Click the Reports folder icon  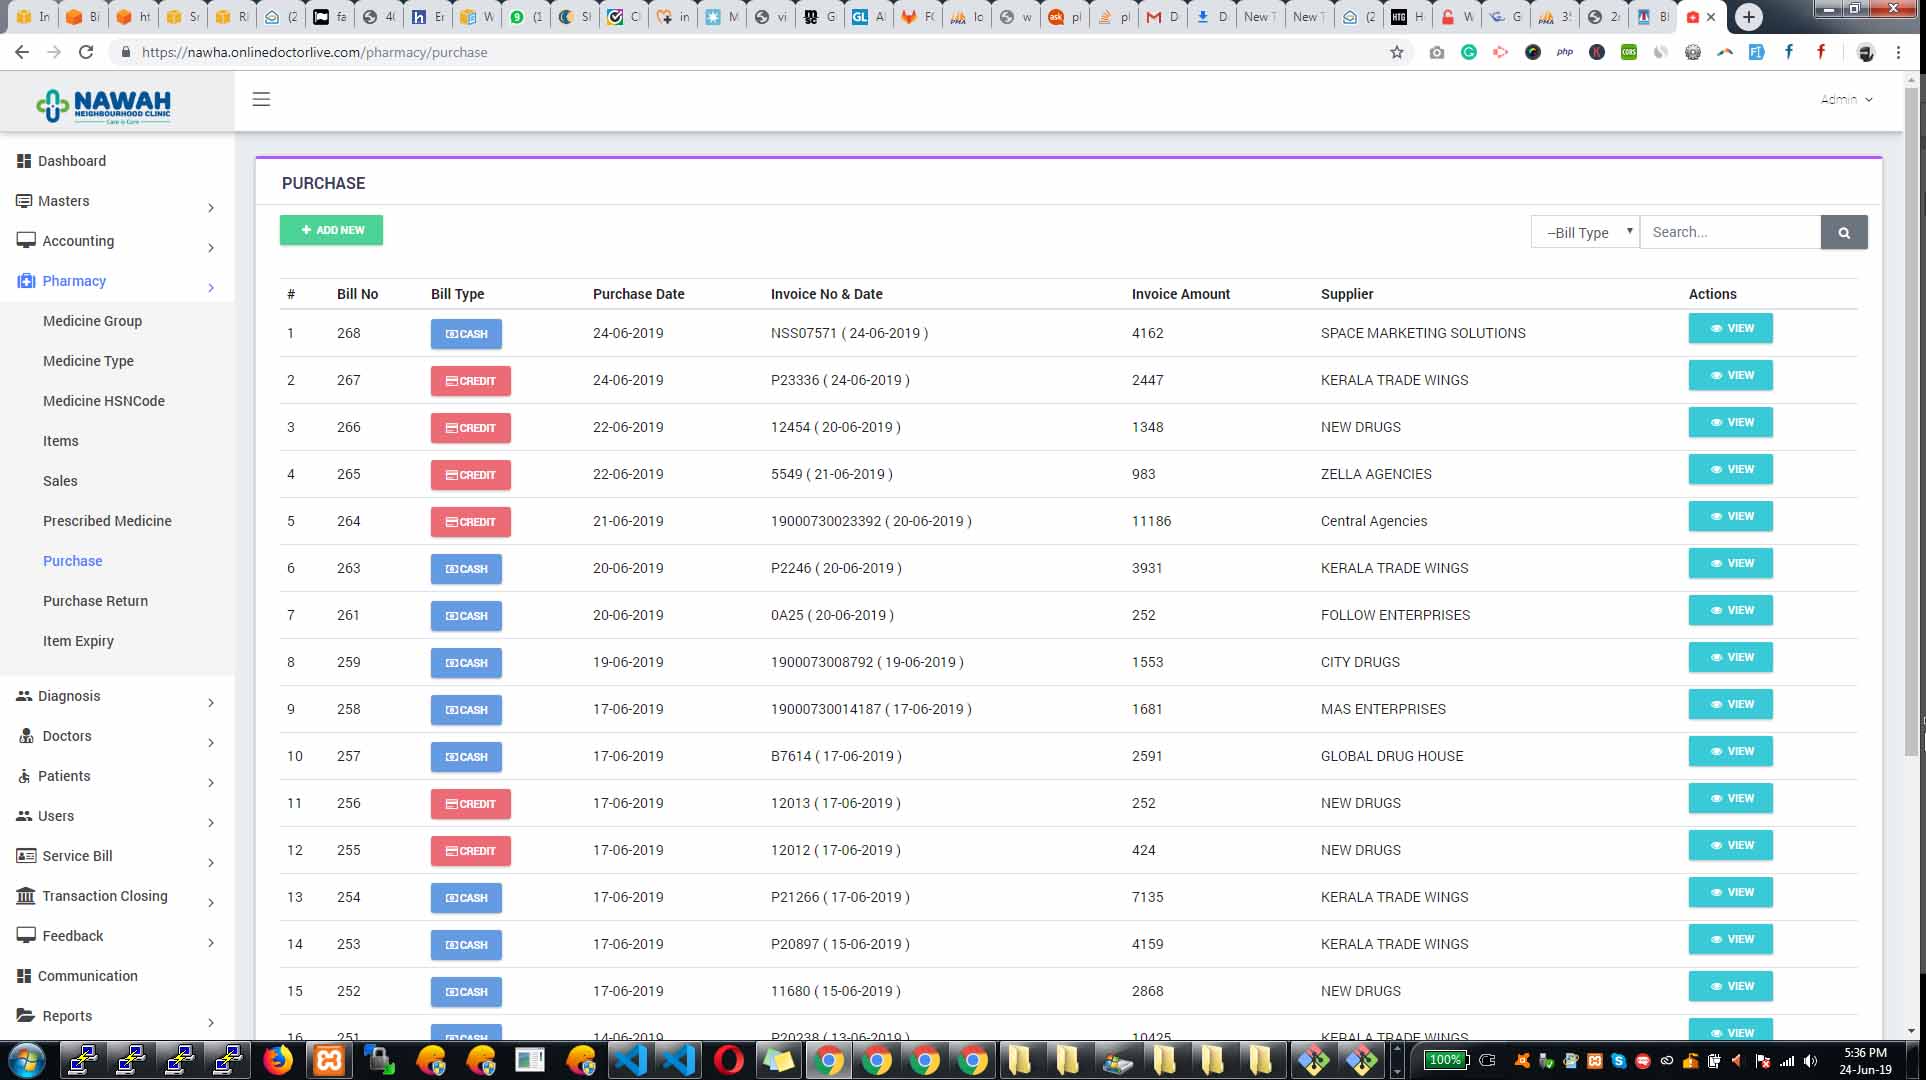pyautogui.click(x=26, y=1015)
